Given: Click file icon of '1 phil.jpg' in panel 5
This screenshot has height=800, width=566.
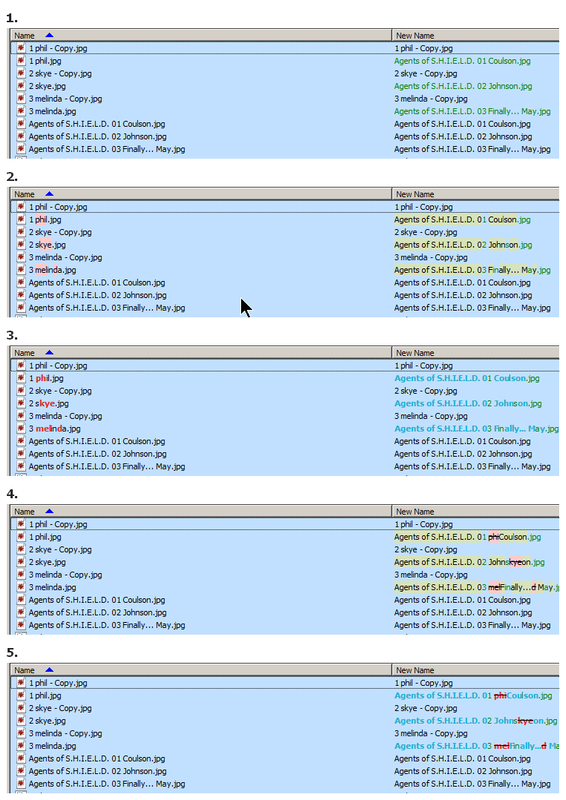Looking at the screenshot, I should click(20, 695).
